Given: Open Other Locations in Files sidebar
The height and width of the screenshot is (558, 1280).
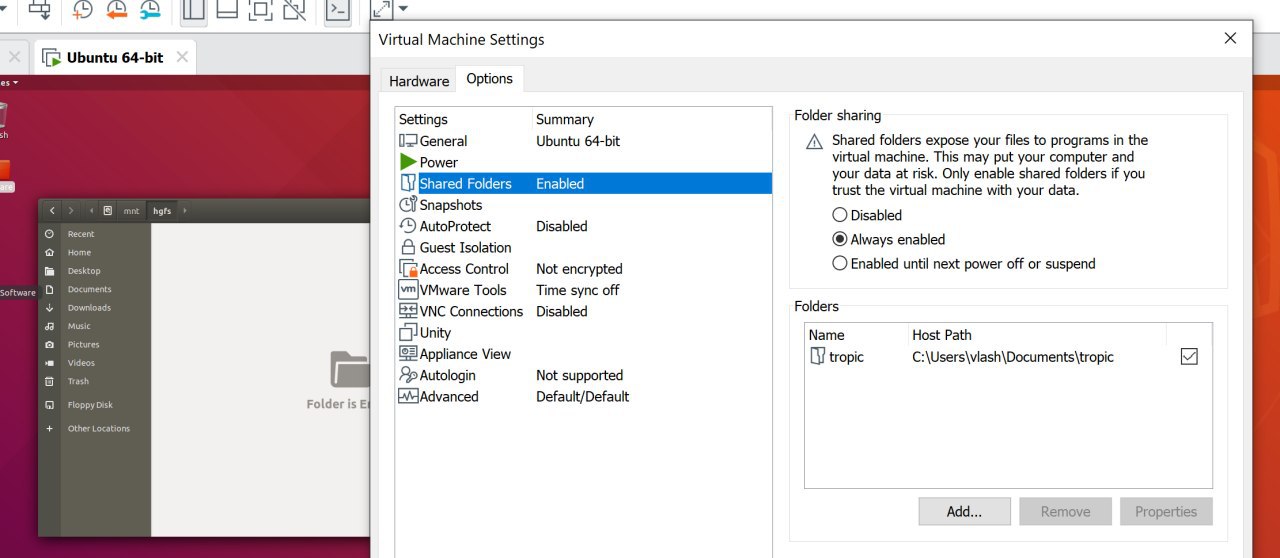Looking at the screenshot, I should (x=95, y=428).
